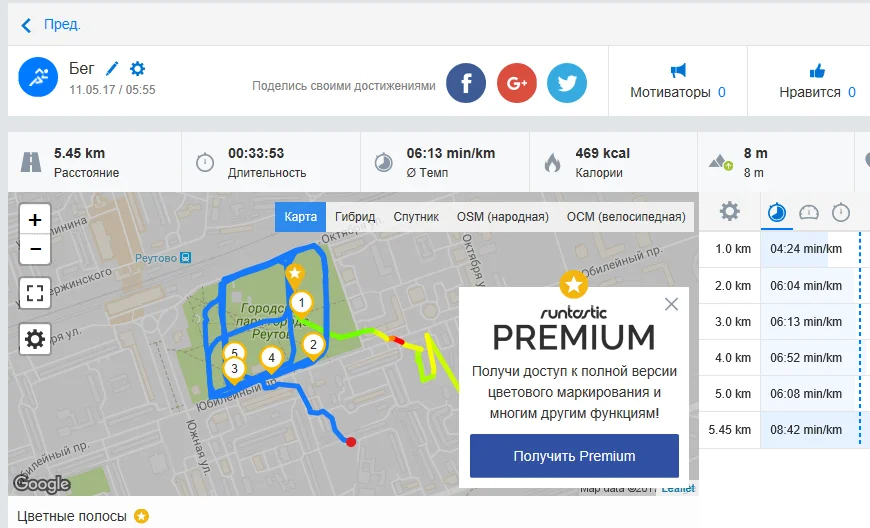
Task: Click the activity date 11.05.17 / 05:55
Action: pos(112,90)
